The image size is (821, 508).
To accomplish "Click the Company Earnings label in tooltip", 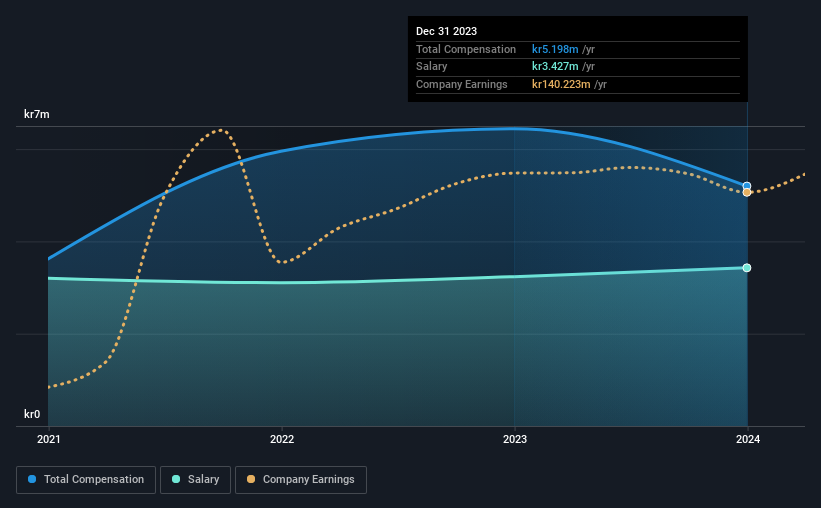I will [462, 84].
